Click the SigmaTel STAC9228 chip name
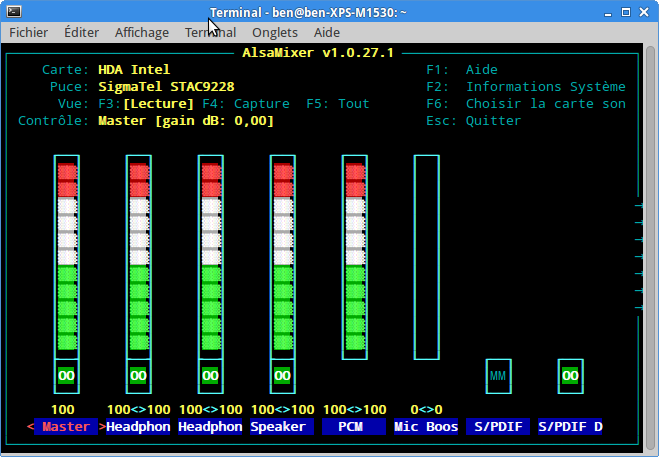Screen dimensions: 659x457 point(166,87)
